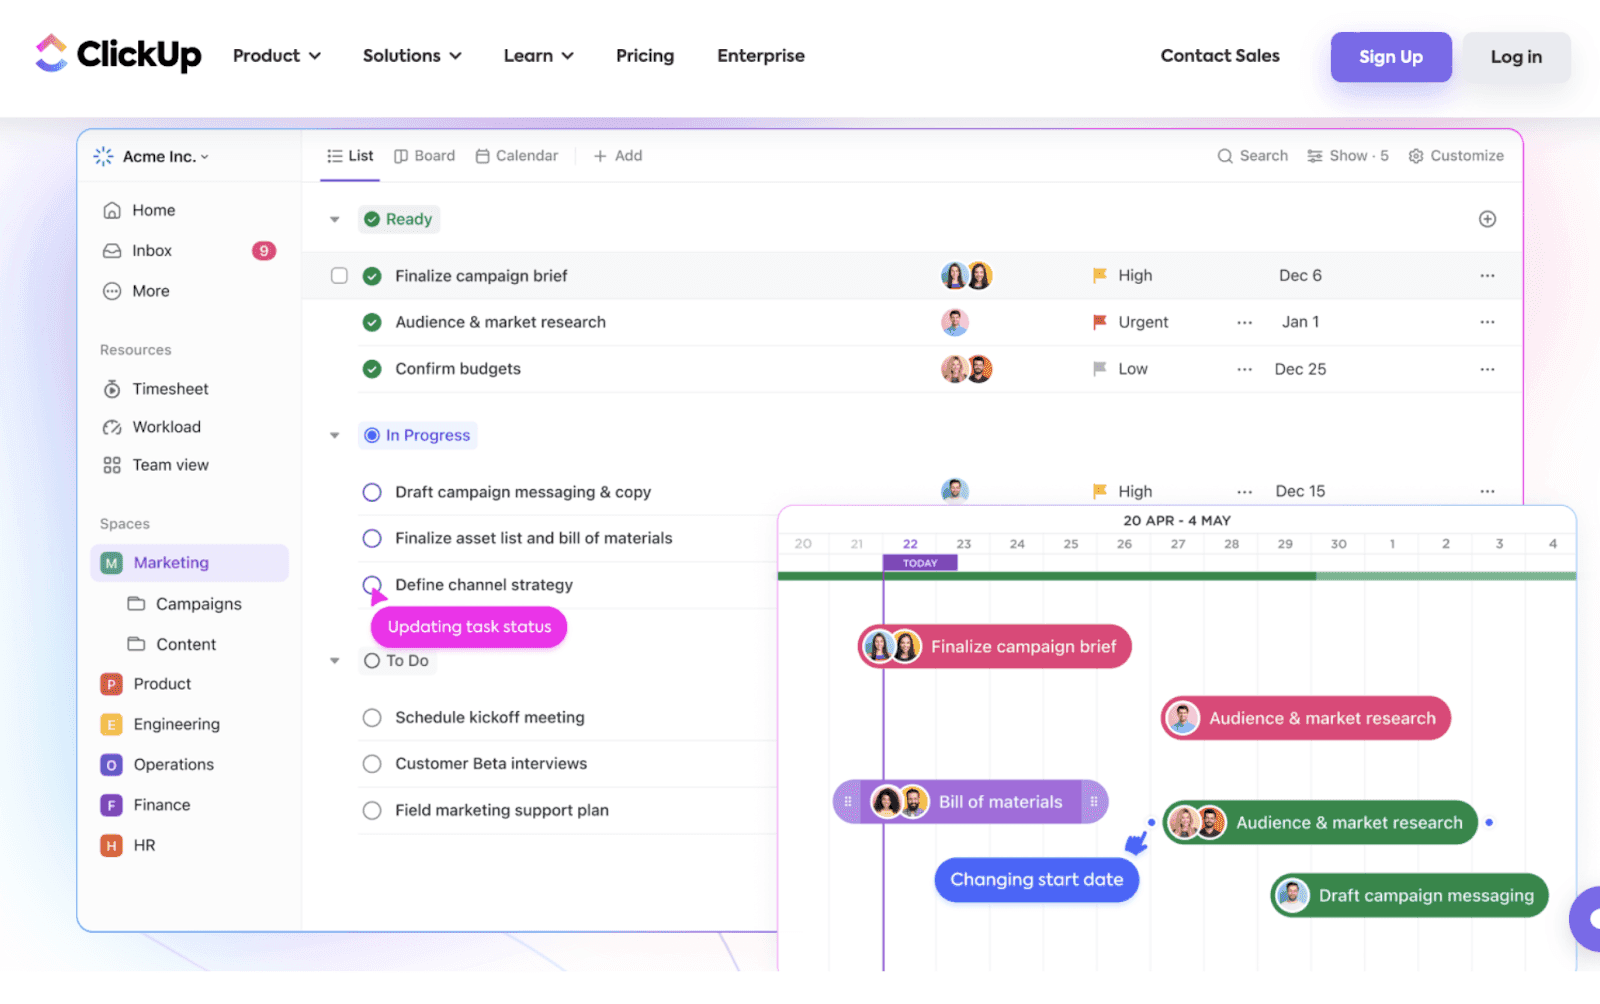
Task: Click the In Progress status label
Action: click(x=418, y=435)
